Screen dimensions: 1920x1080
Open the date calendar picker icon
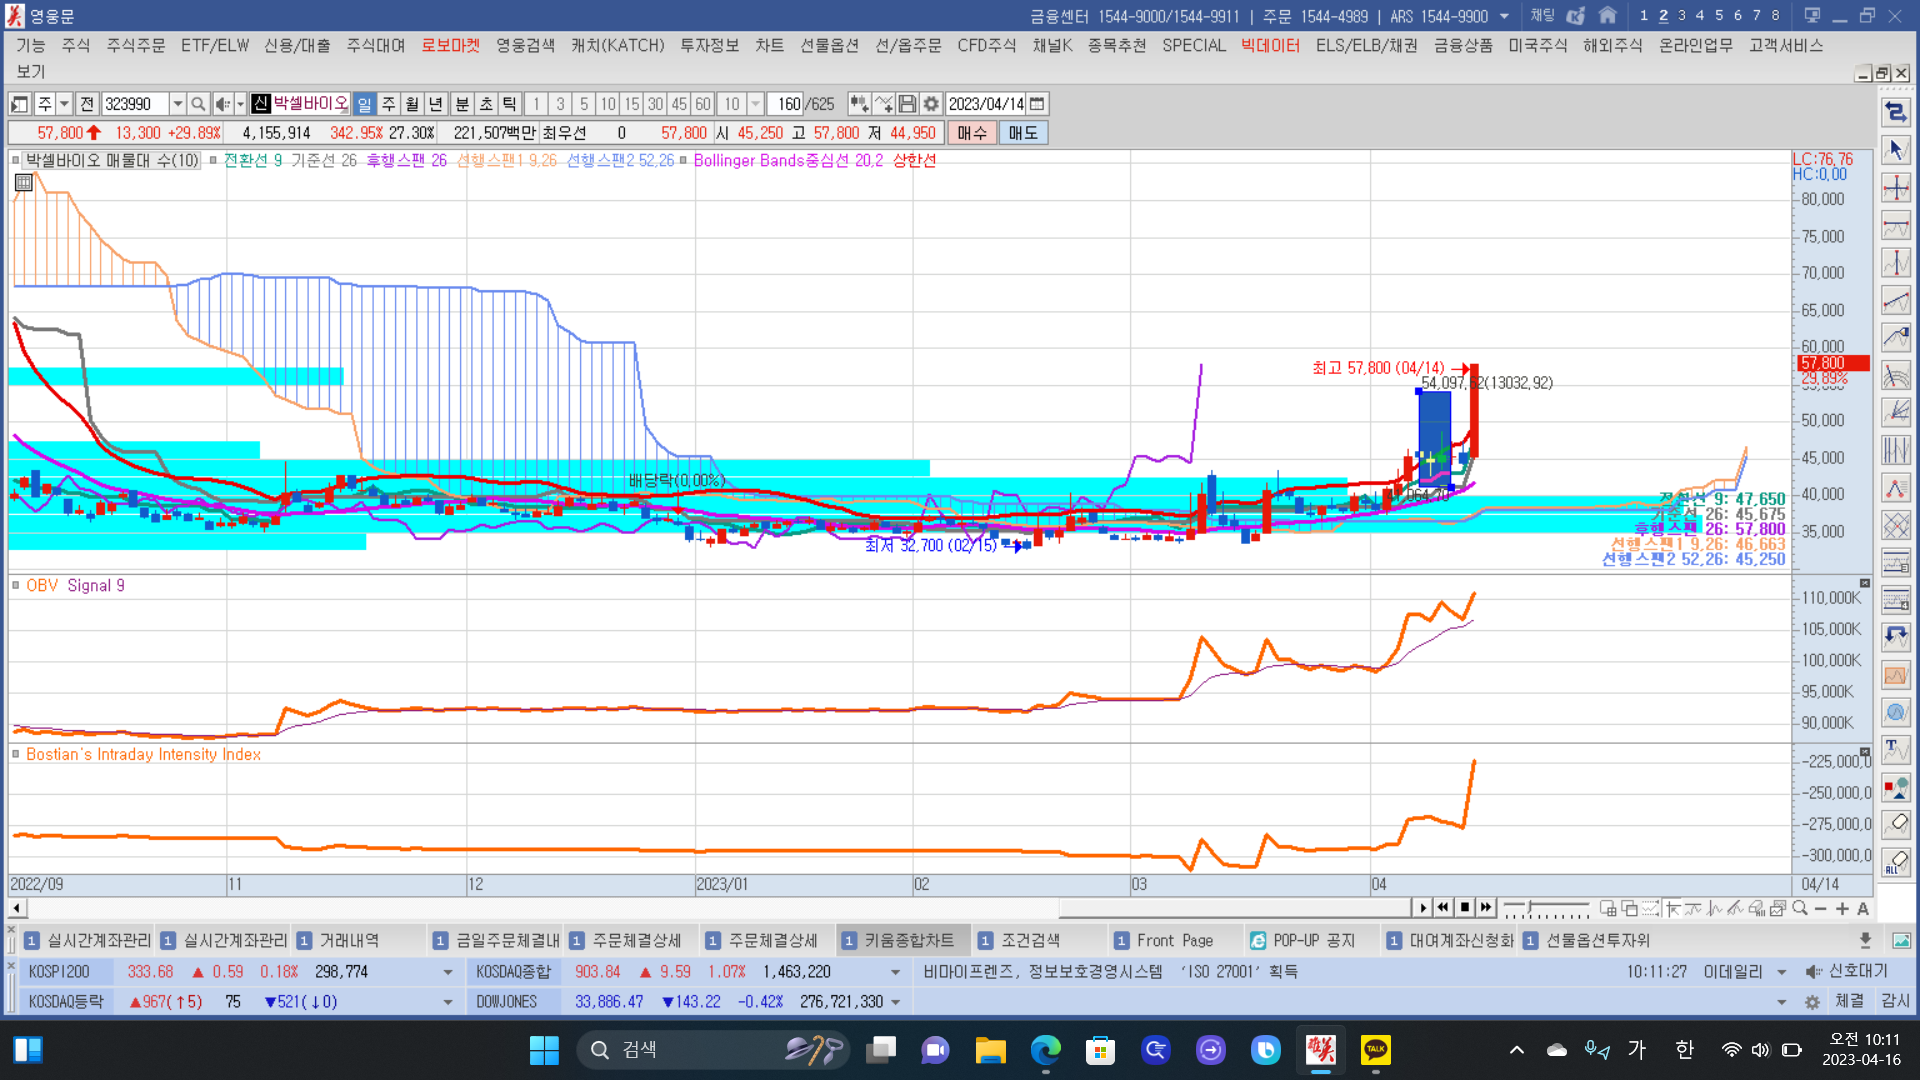[1037, 104]
